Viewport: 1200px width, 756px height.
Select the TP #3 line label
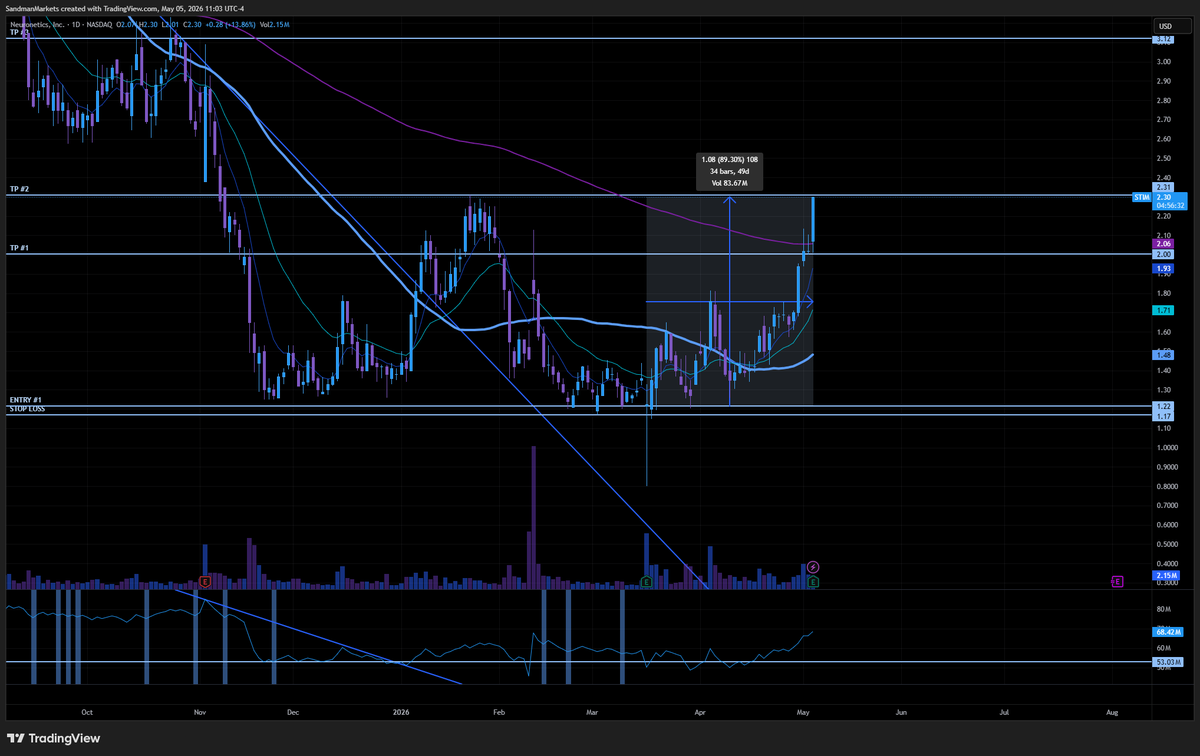click(19, 33)
